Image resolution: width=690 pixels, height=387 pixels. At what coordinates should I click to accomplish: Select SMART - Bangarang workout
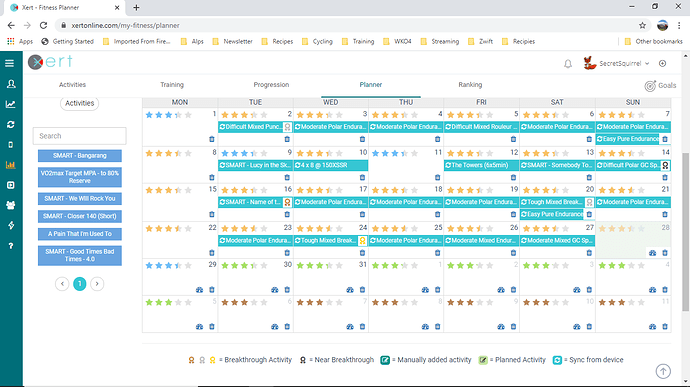point(80,155)
